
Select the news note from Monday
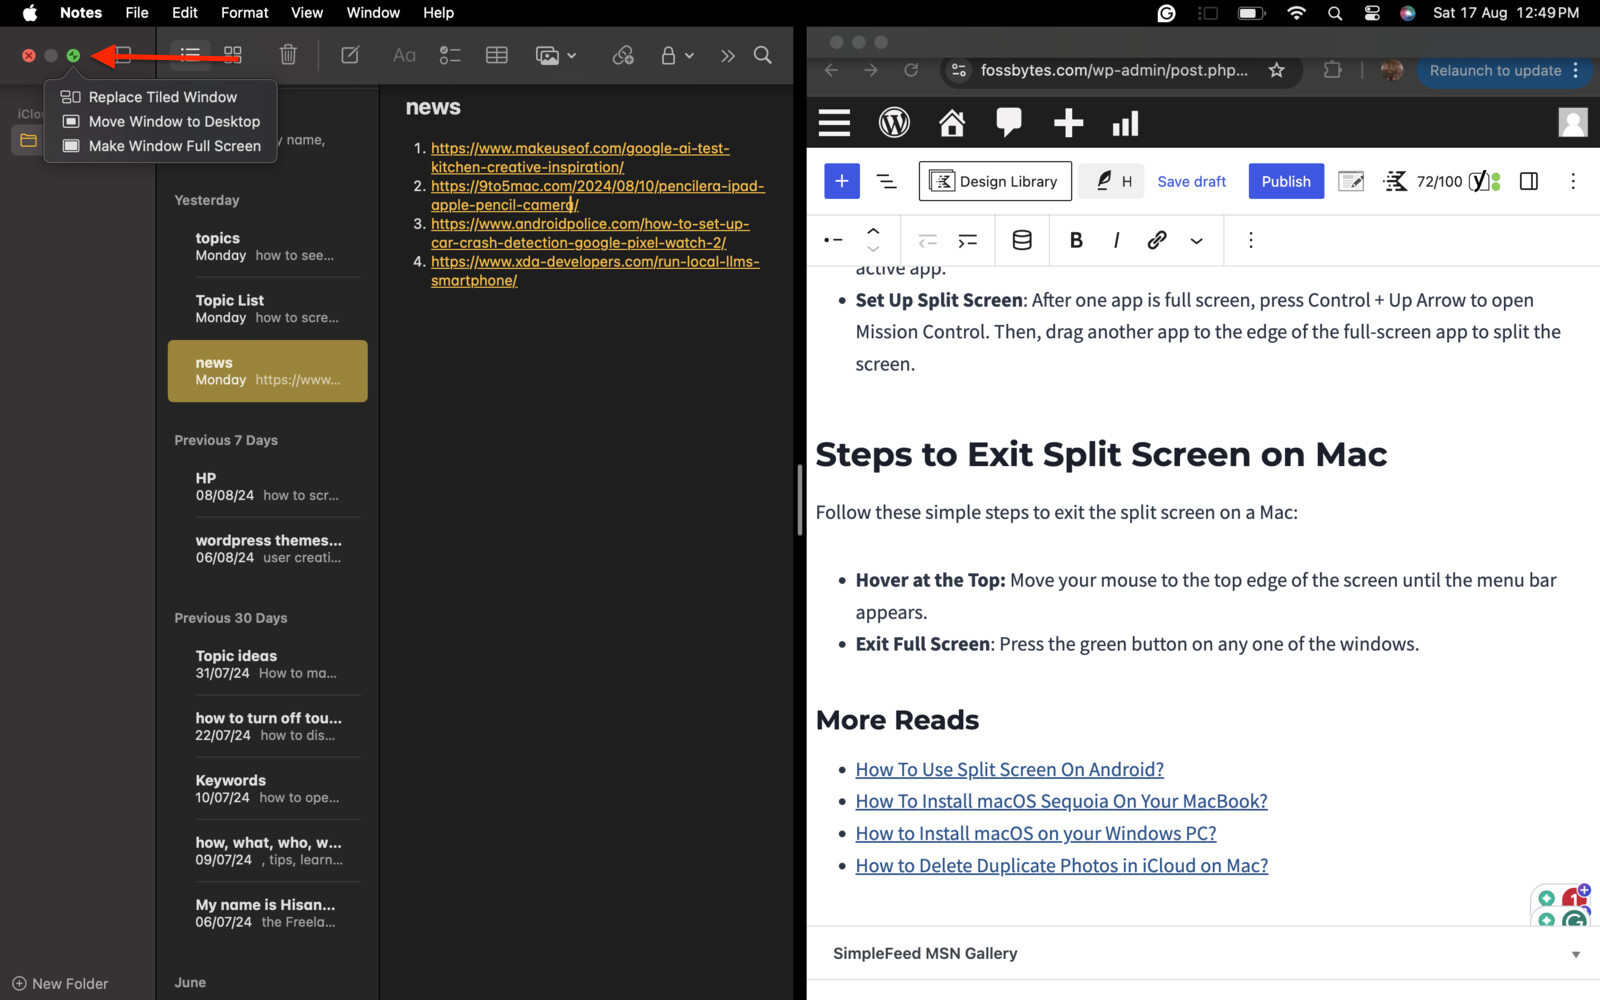pos(267,371)
